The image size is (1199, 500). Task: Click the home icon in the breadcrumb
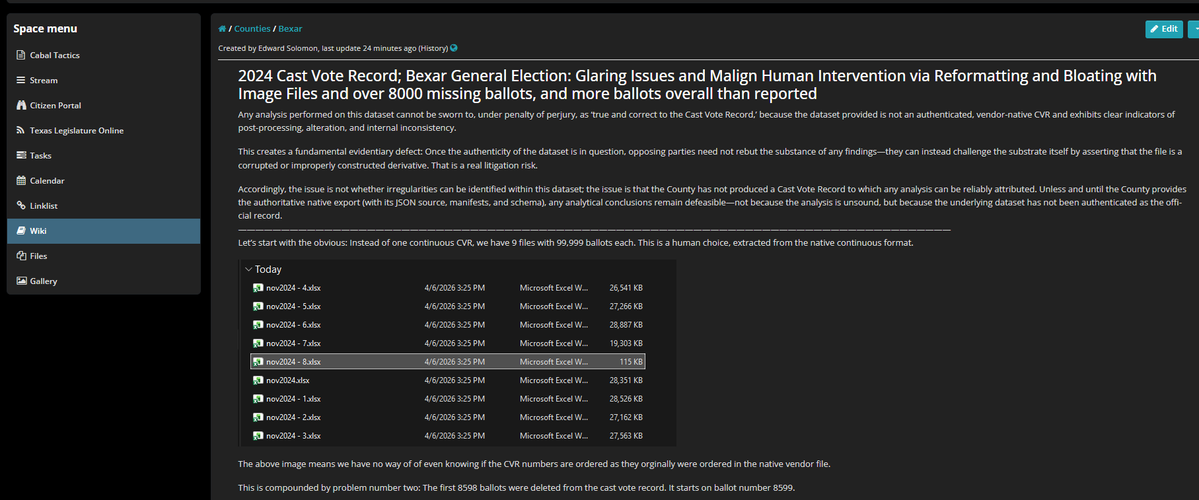[222, 29]
